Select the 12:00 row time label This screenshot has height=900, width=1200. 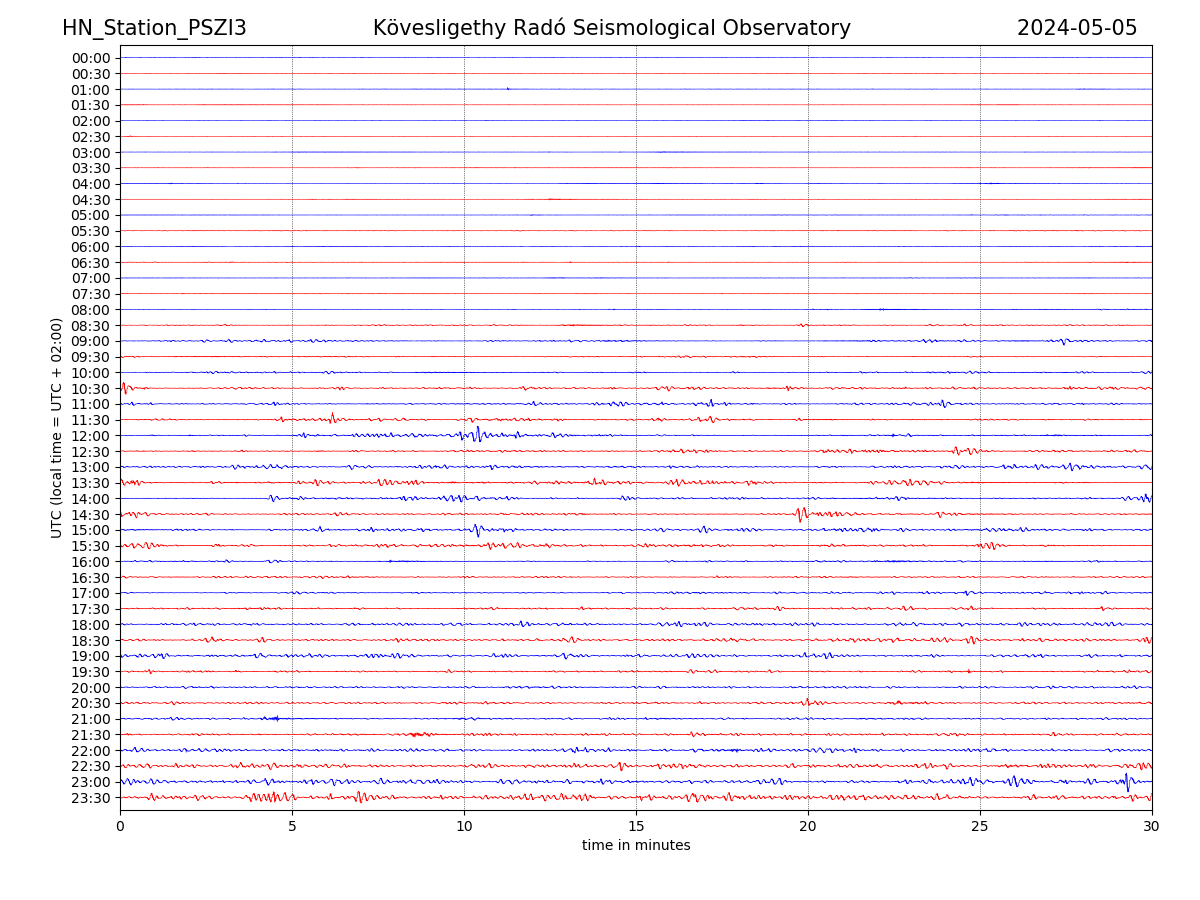point(90,436)
